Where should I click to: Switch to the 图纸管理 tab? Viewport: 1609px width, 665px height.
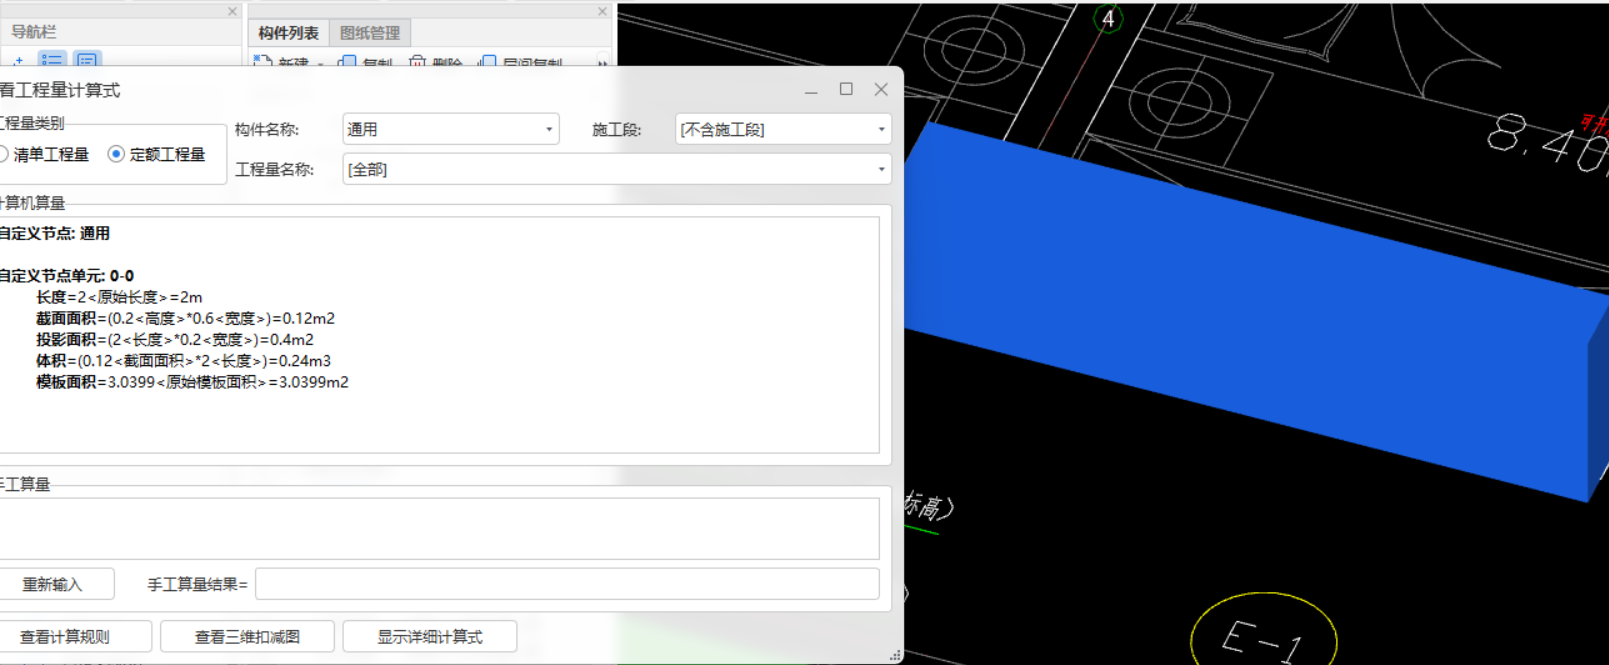pos(370,33)
